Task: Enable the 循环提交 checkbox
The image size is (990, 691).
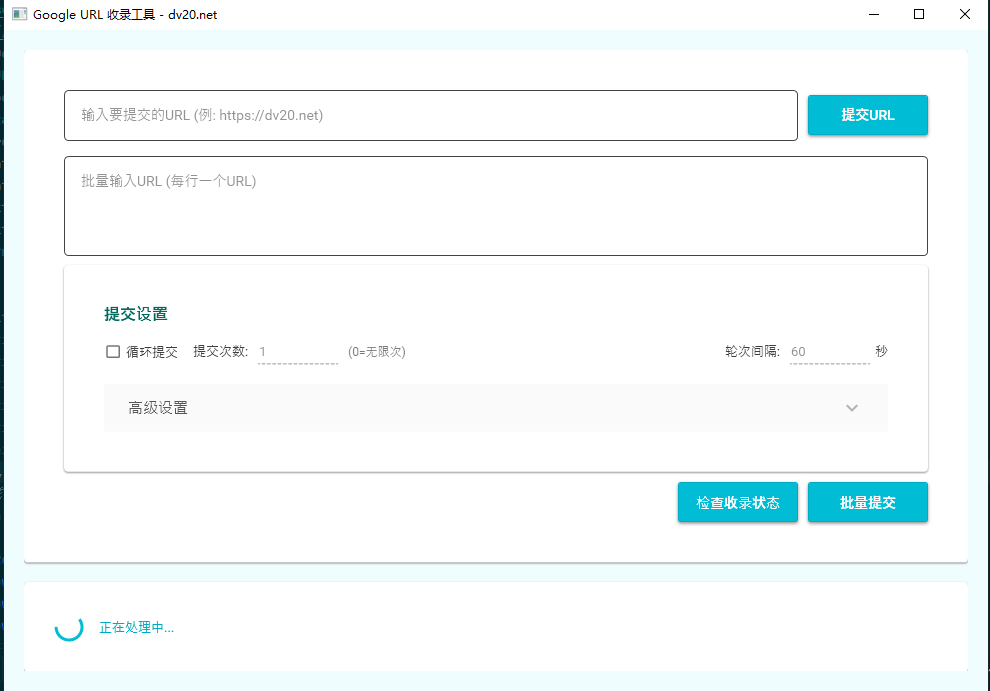Action: pos(113,351)
